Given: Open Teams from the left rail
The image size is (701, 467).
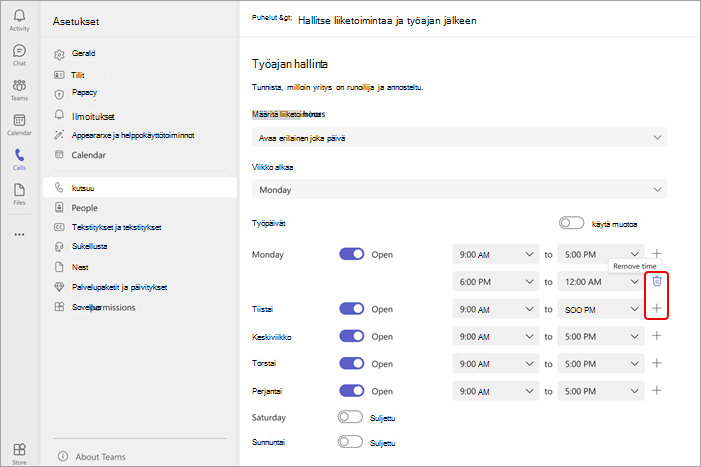Looking at the screenshot, I should pyautogui.click(x=19, y=90).
